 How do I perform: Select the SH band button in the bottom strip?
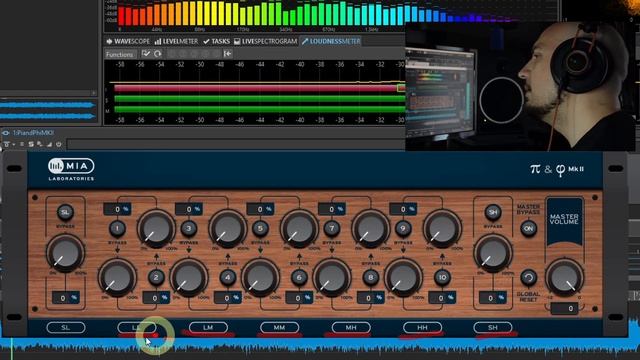point(493,327)
